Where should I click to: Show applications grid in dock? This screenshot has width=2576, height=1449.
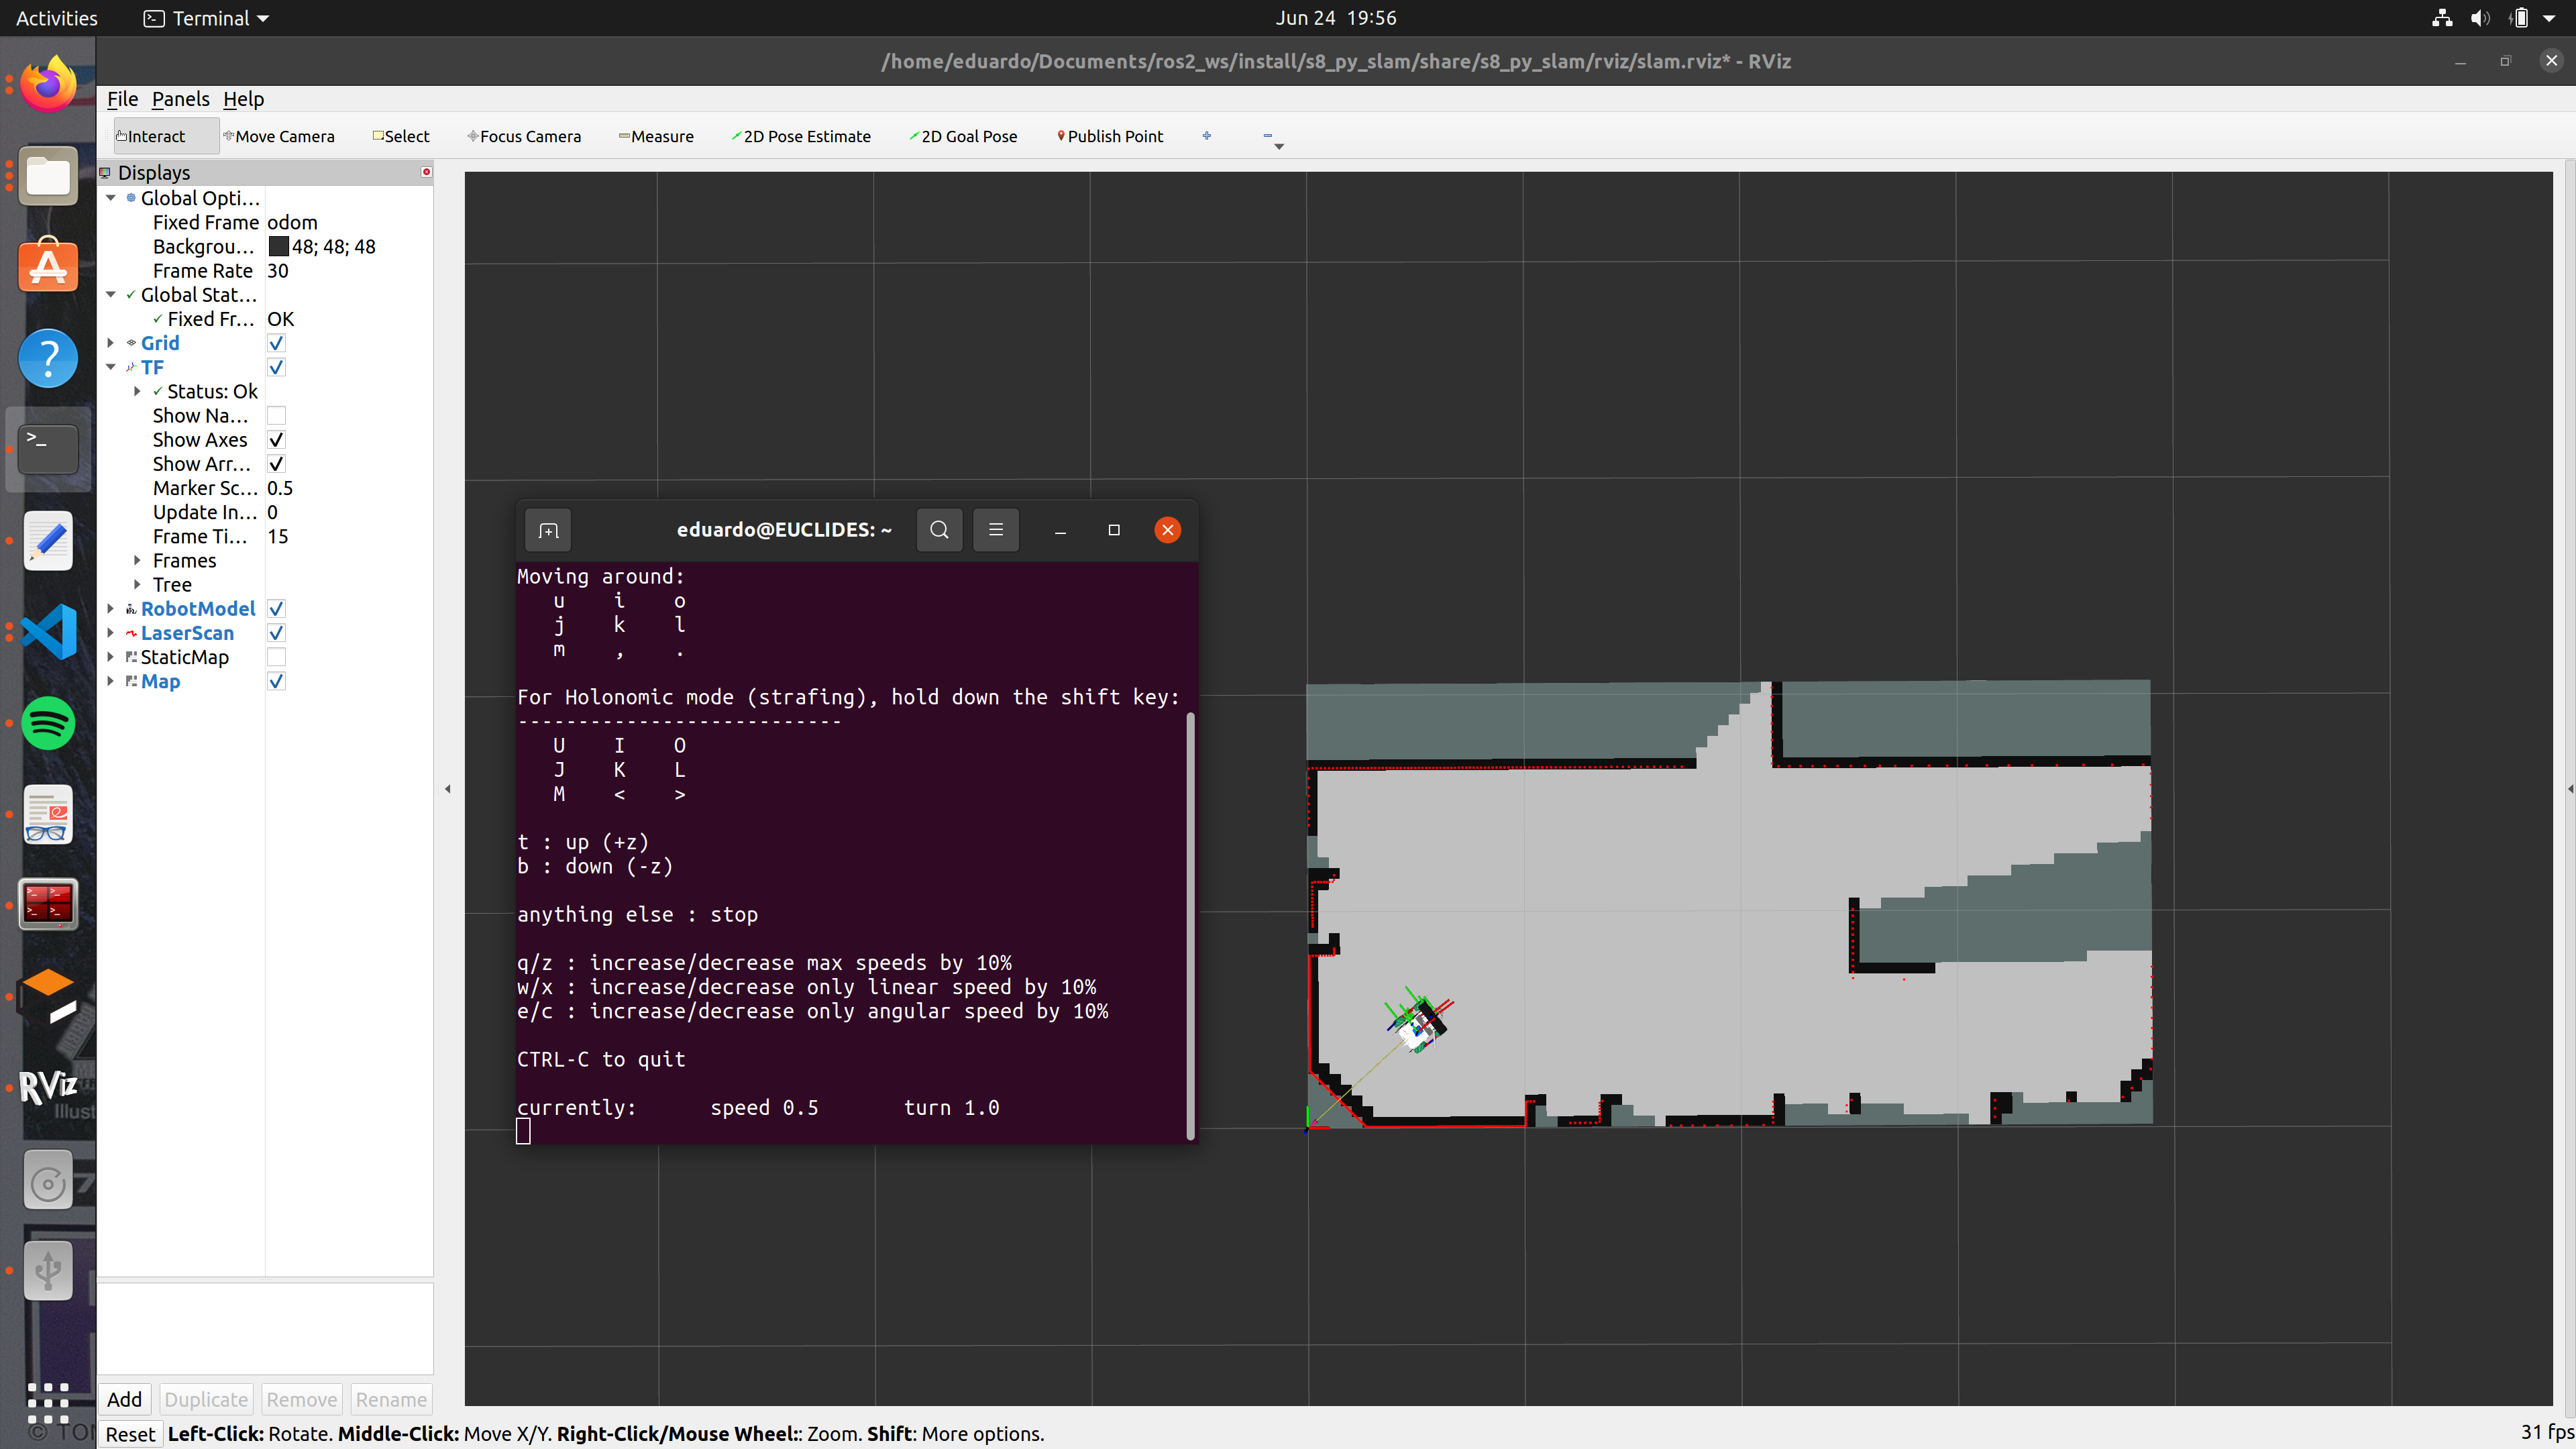(x=48, y=1403)
